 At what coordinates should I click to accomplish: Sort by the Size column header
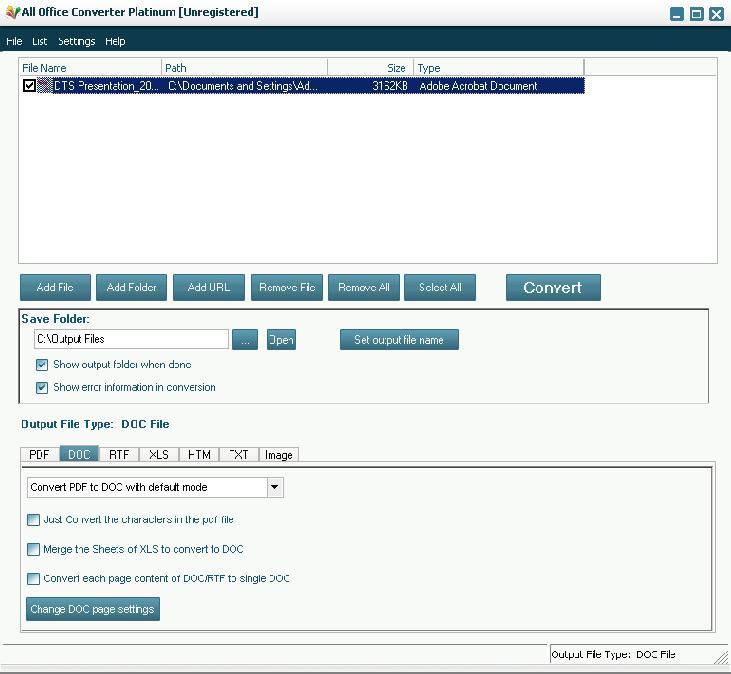(371, 68)
